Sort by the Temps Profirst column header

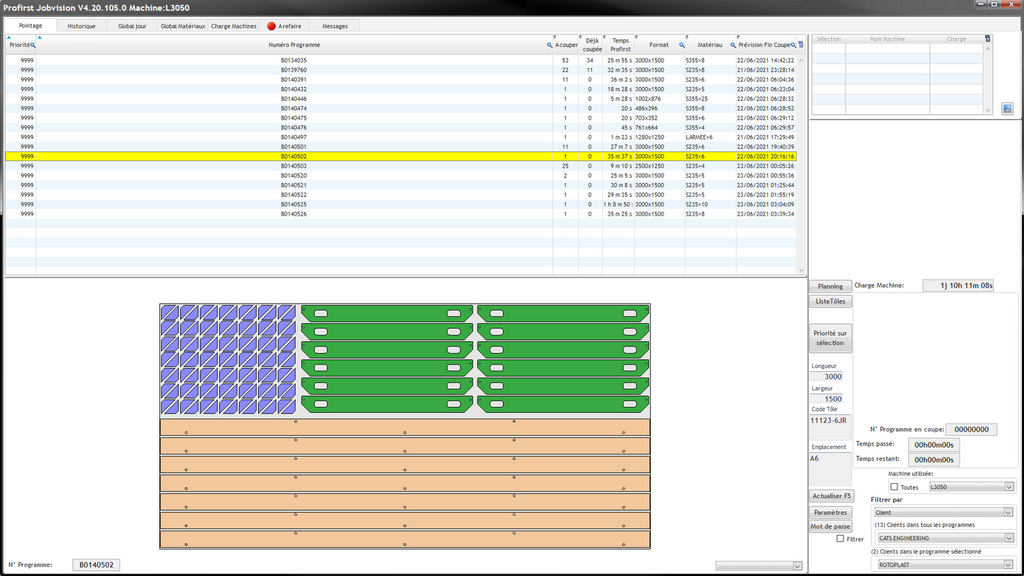[x=620, y=45]
